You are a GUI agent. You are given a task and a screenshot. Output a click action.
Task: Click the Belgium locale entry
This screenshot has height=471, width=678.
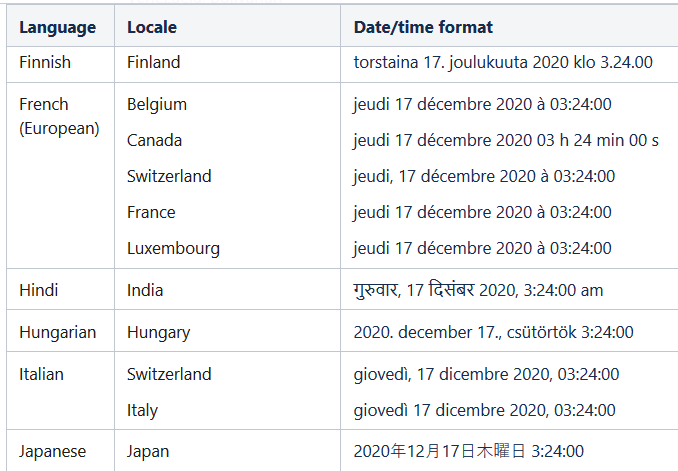[157, 104]
